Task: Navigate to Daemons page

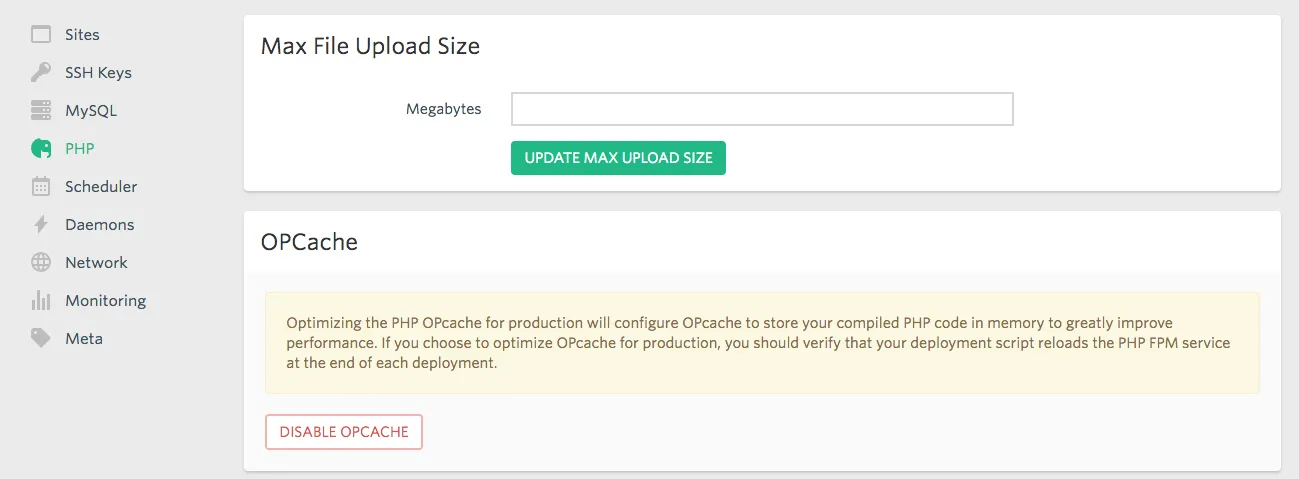Action: point(99,225)
